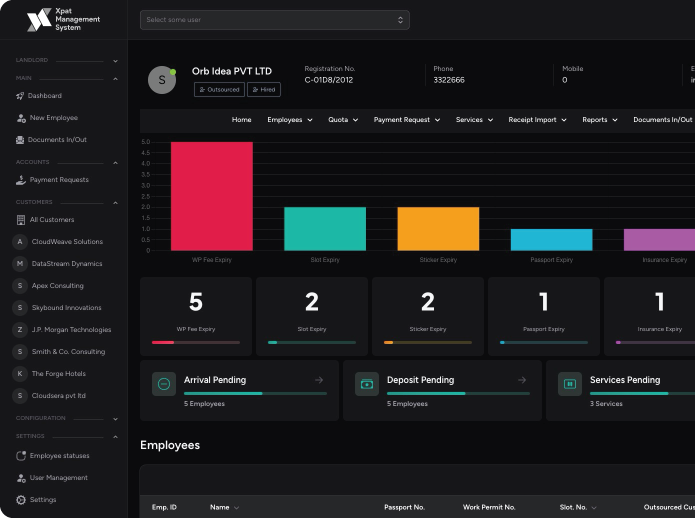Open the Settings gear icon
The image size is (695, 518).
click(x=21, y=500)
